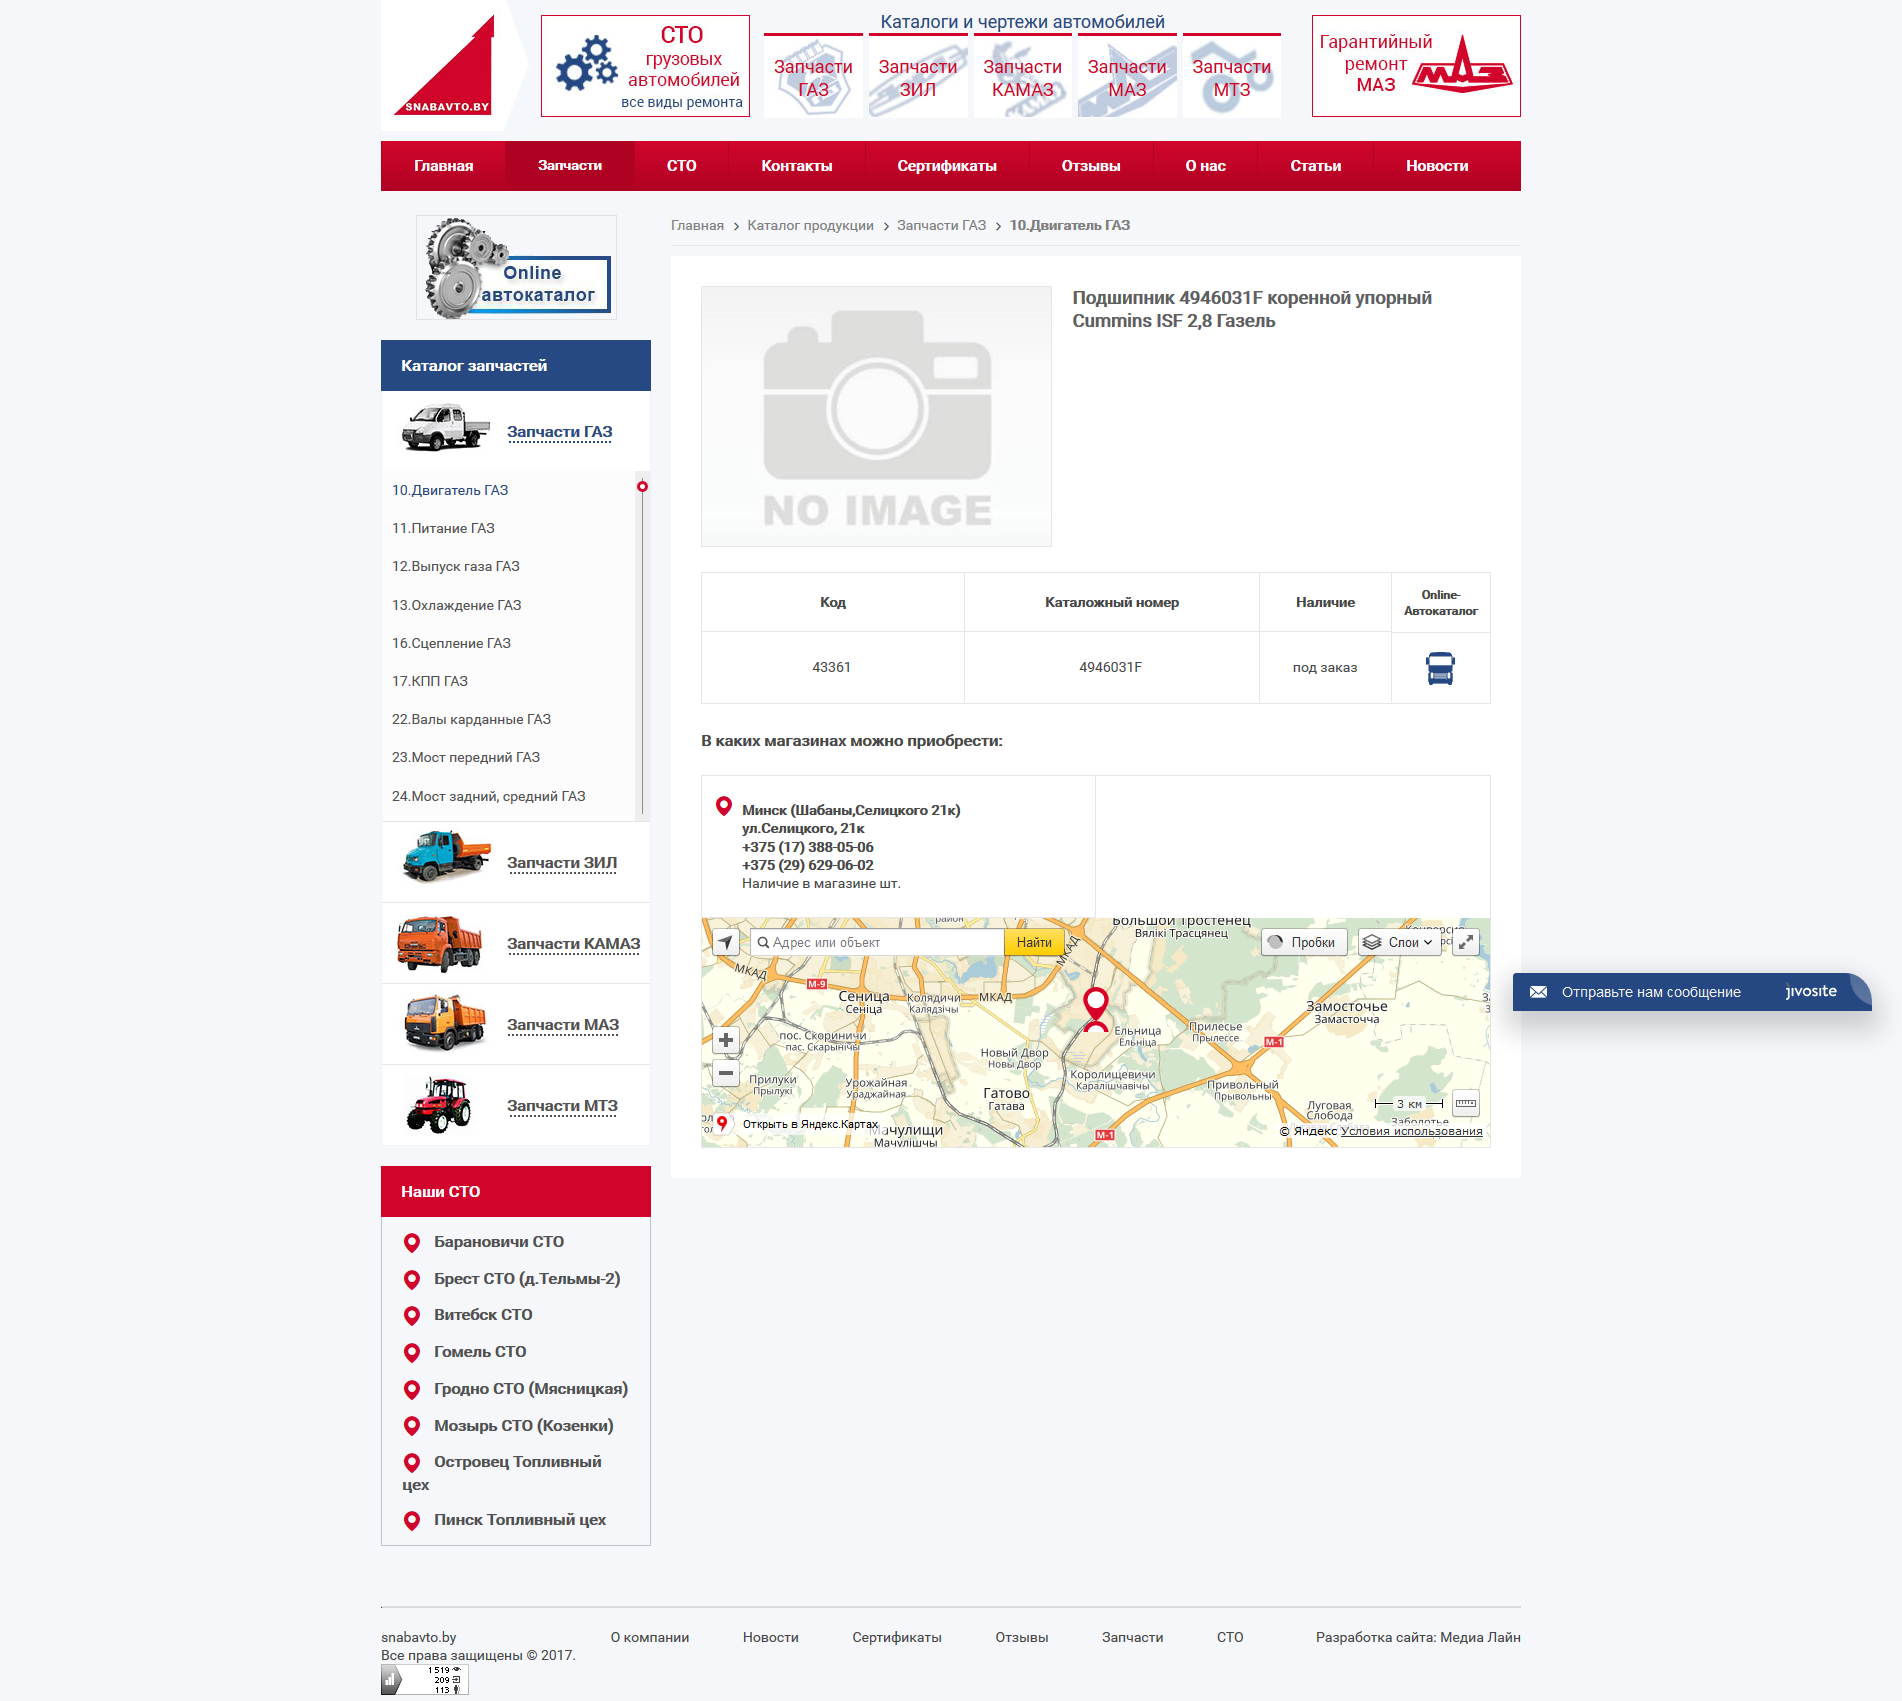
Task: Open the Гарантийный ремонт МАЗ banner
Action: pos(1416,66)
